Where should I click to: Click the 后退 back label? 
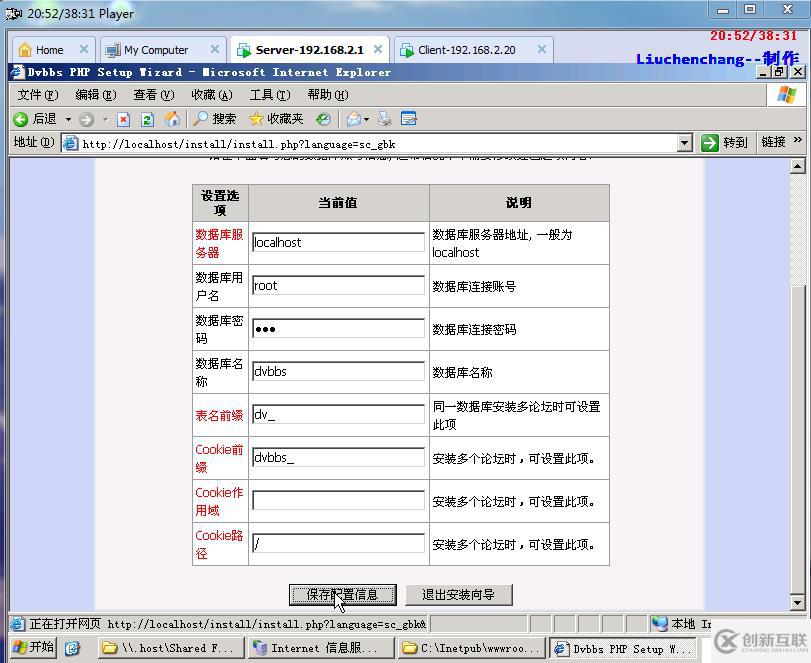44,119
